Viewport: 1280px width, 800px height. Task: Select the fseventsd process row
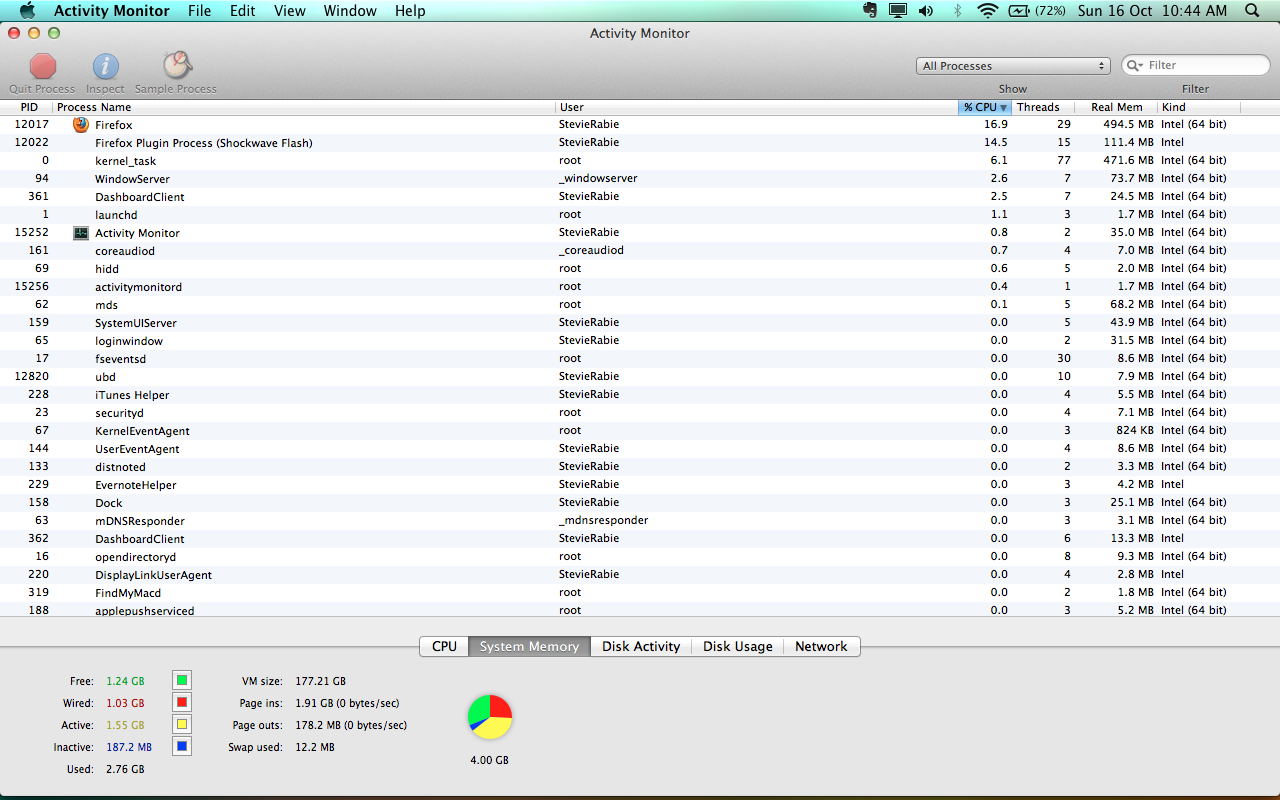tap(640, 359)
